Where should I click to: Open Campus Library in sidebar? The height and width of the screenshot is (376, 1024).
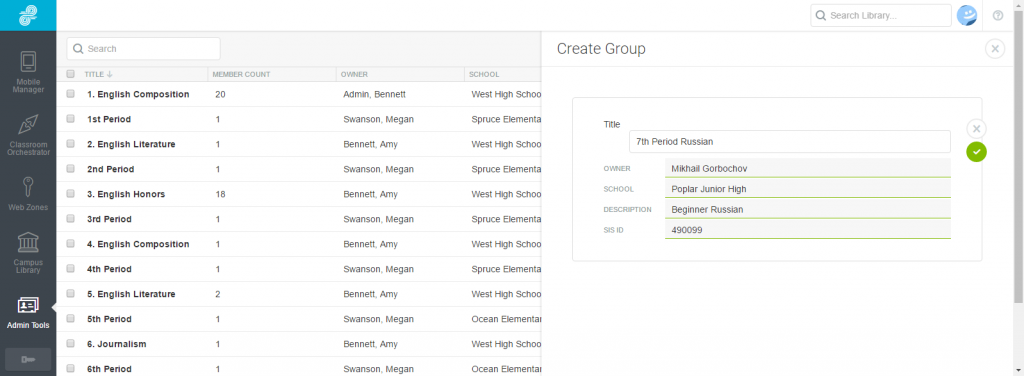click(x=28, y=252)
